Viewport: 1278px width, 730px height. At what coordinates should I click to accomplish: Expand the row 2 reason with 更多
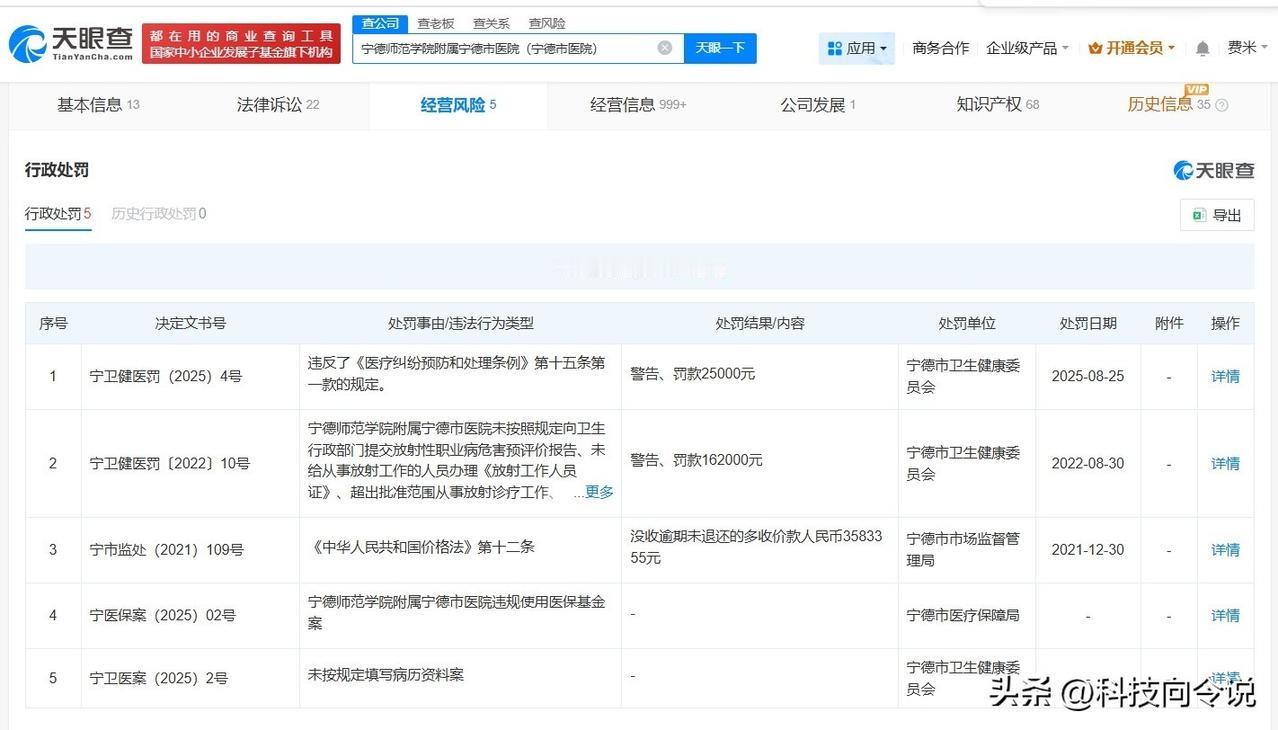click(599, 492)
